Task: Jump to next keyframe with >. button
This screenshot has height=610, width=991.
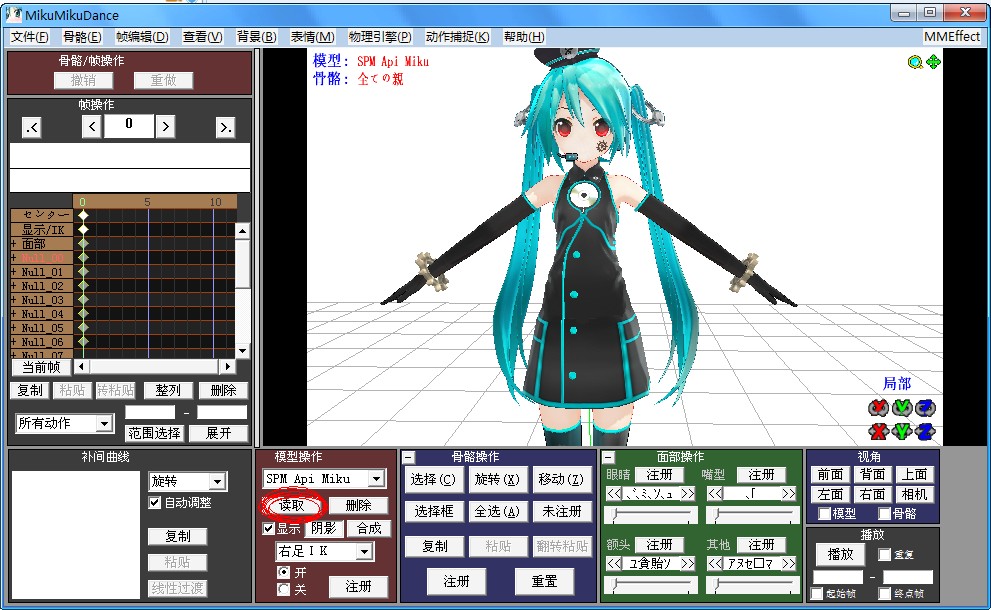Action: pyautogui.click(x=225, y=128)
